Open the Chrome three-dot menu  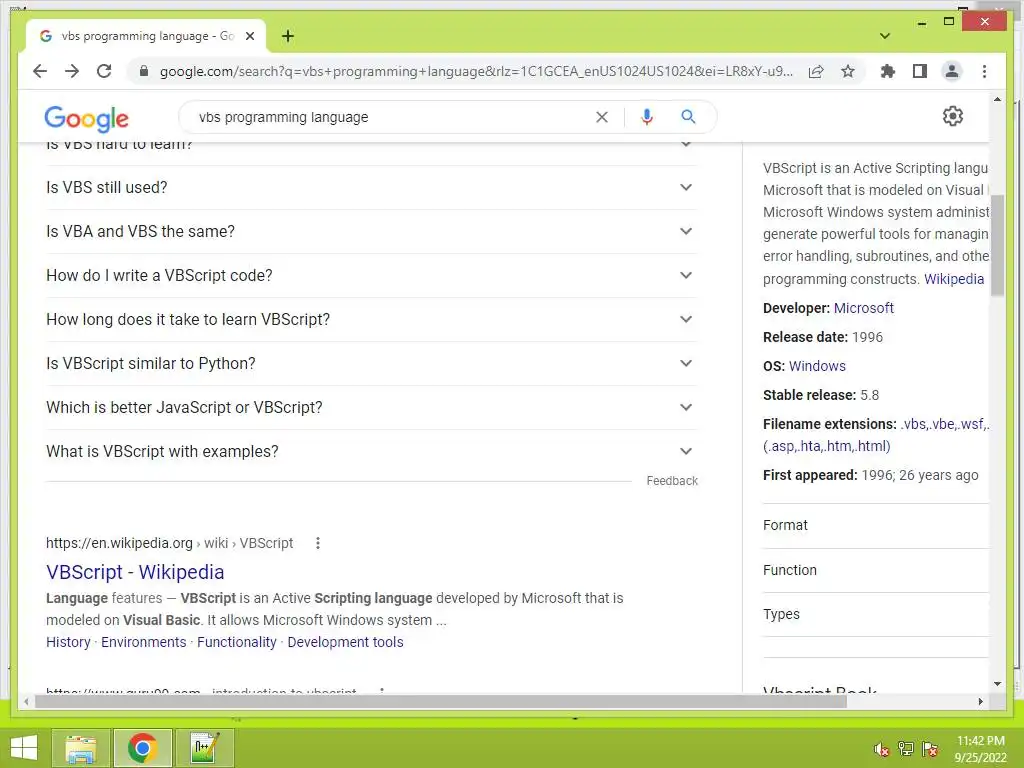point(984,71)
